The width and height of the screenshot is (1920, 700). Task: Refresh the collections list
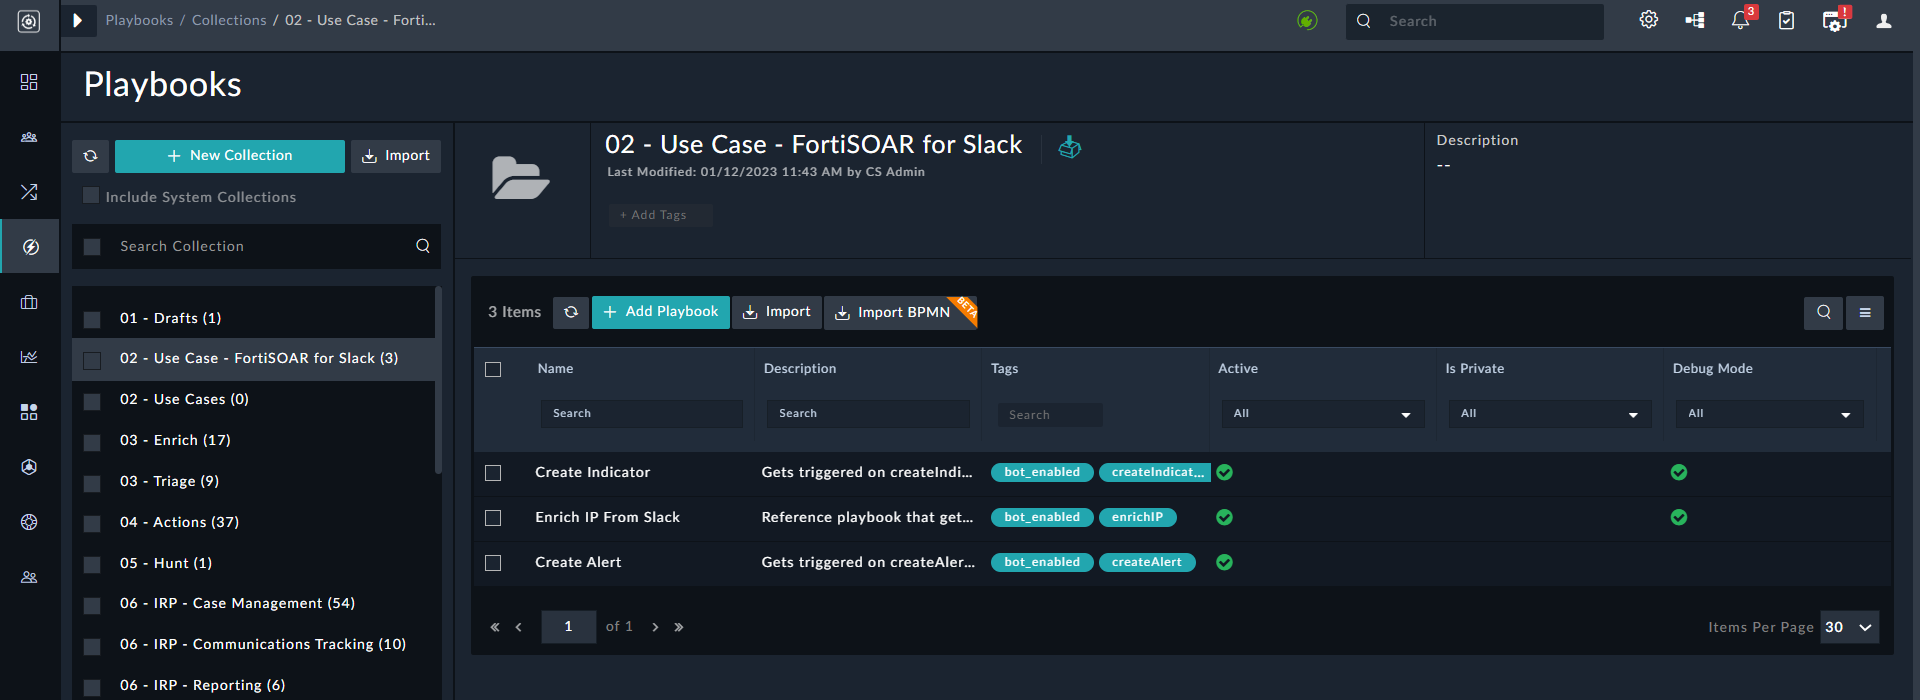point(90,156)
